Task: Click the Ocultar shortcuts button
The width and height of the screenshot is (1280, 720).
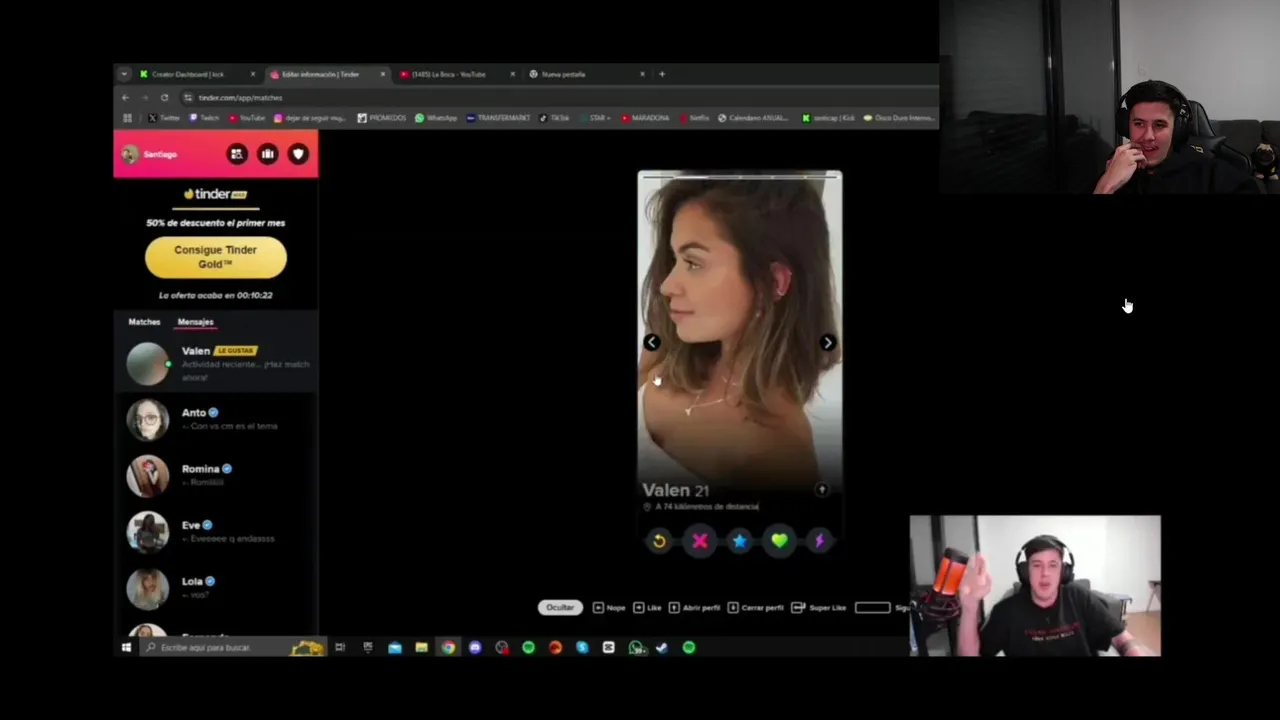Action: point(560,607)
